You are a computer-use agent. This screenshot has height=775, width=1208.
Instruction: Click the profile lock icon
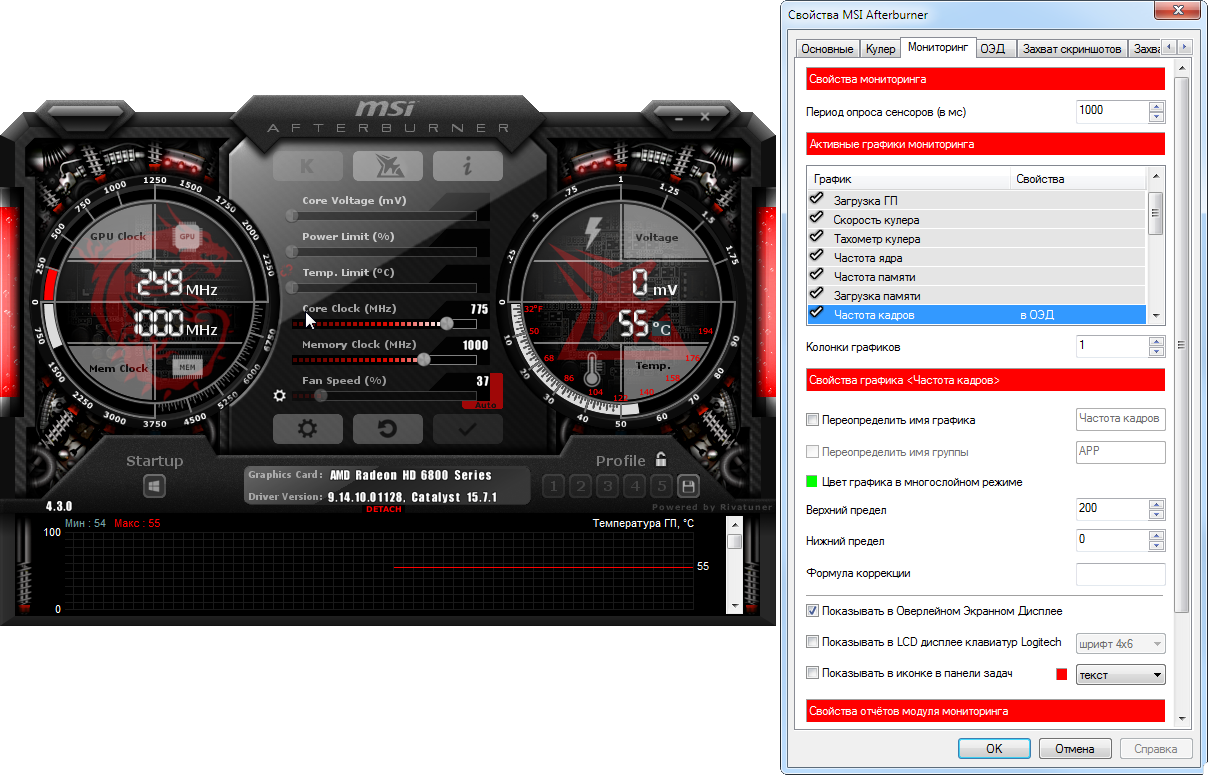click(660, 460)
